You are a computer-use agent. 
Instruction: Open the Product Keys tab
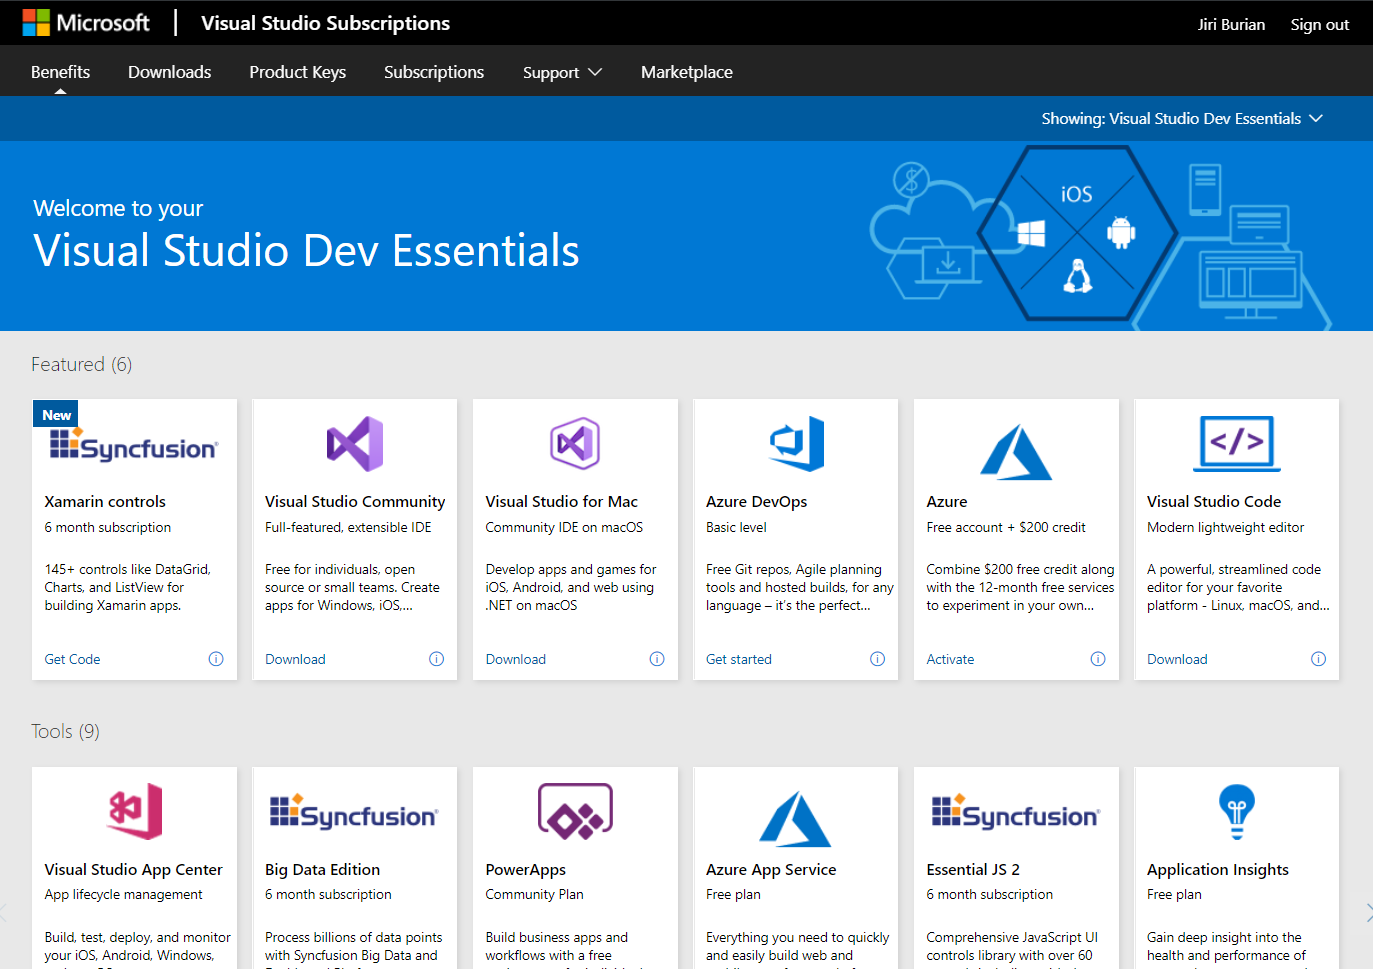(297, 72)
